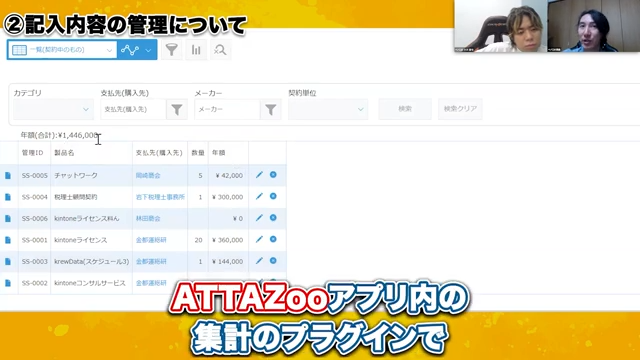Edit the SS-0006 row with pencil icon
The width and height of the screenshot is (640, 360).
259,218
